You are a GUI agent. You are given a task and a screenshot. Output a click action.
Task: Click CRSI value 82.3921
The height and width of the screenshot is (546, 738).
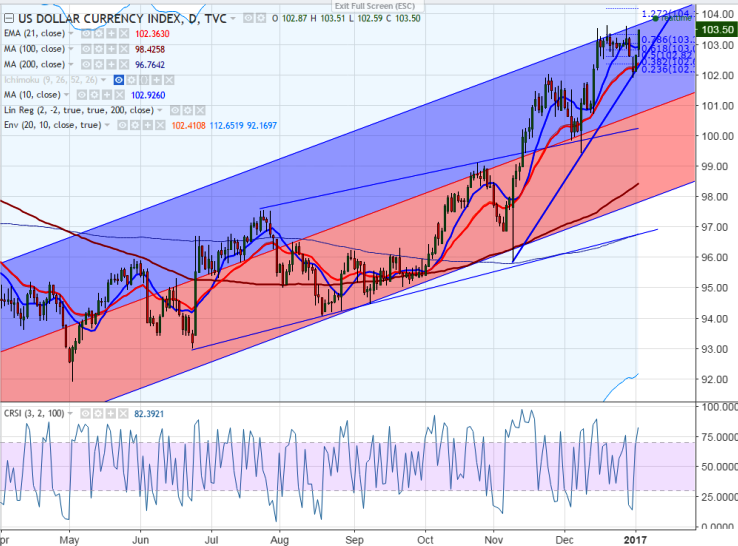tap(149, 414)
